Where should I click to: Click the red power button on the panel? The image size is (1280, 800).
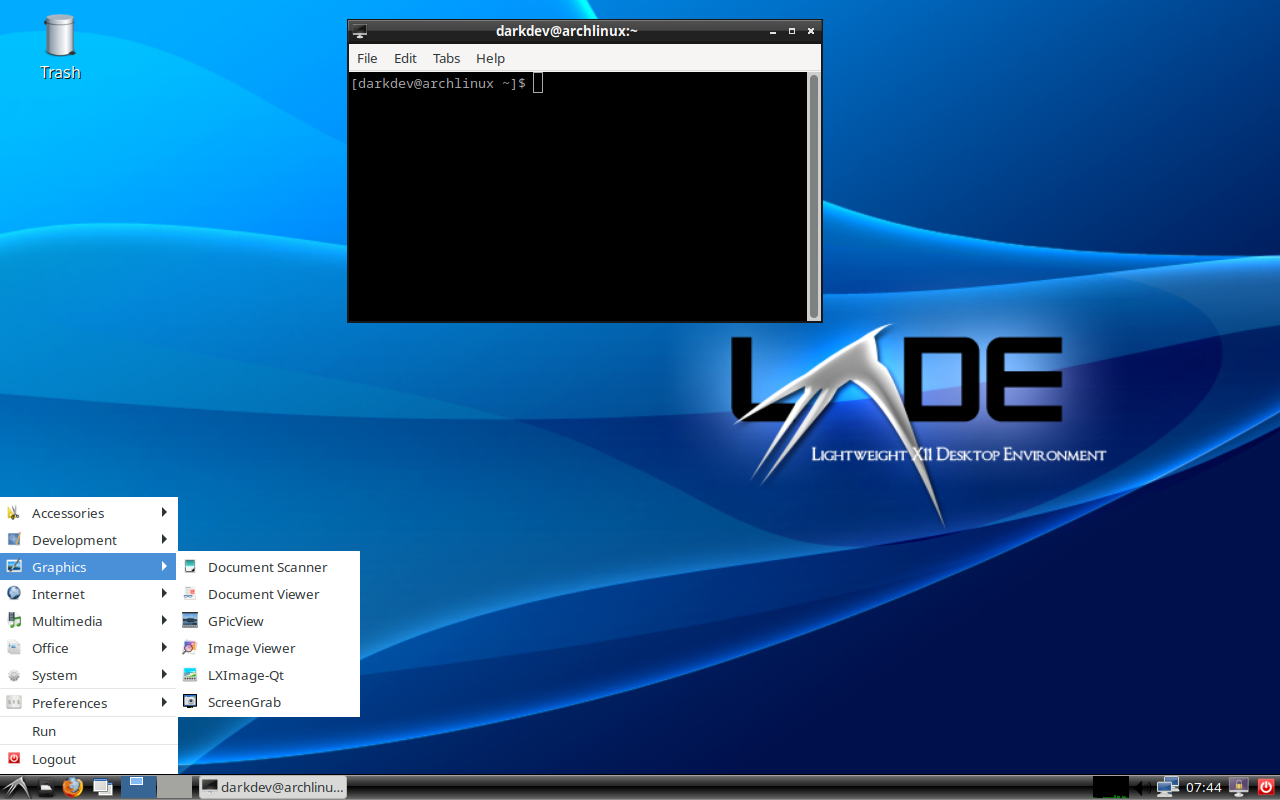click(x=1266, y=787)
